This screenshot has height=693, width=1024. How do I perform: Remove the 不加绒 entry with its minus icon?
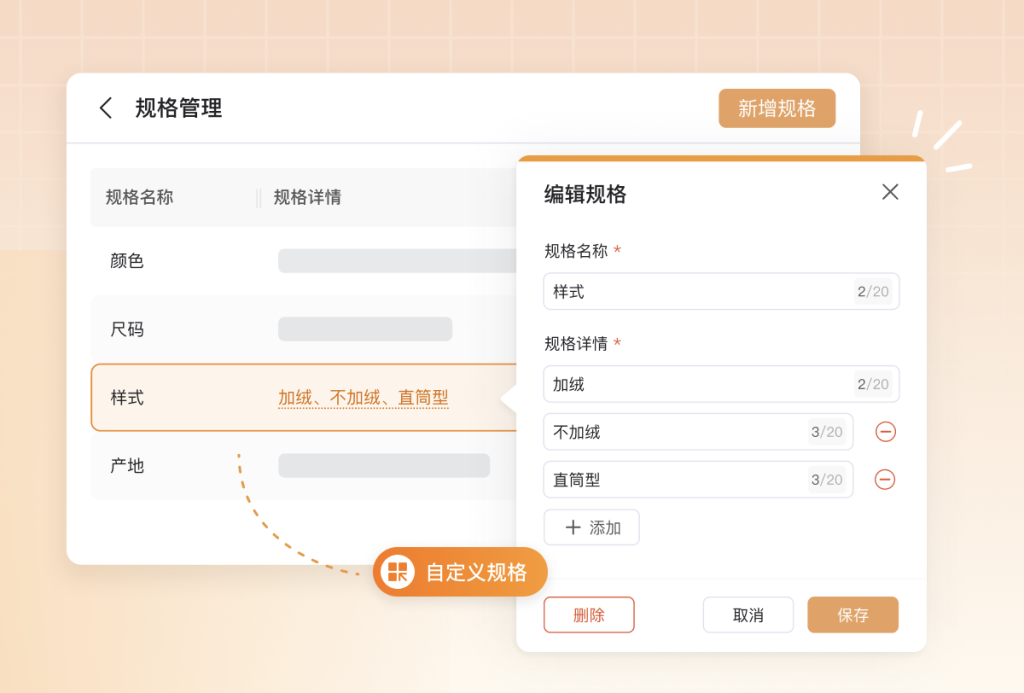click(x=885, y=432)
